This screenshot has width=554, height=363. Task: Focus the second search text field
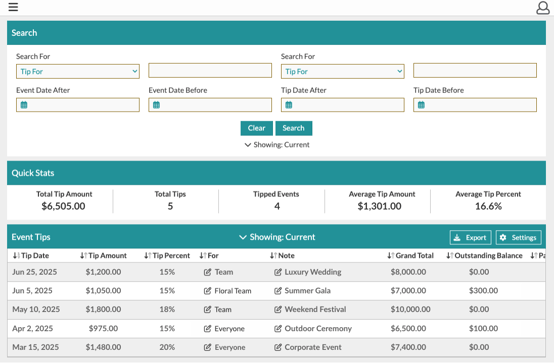coord(475,71)
